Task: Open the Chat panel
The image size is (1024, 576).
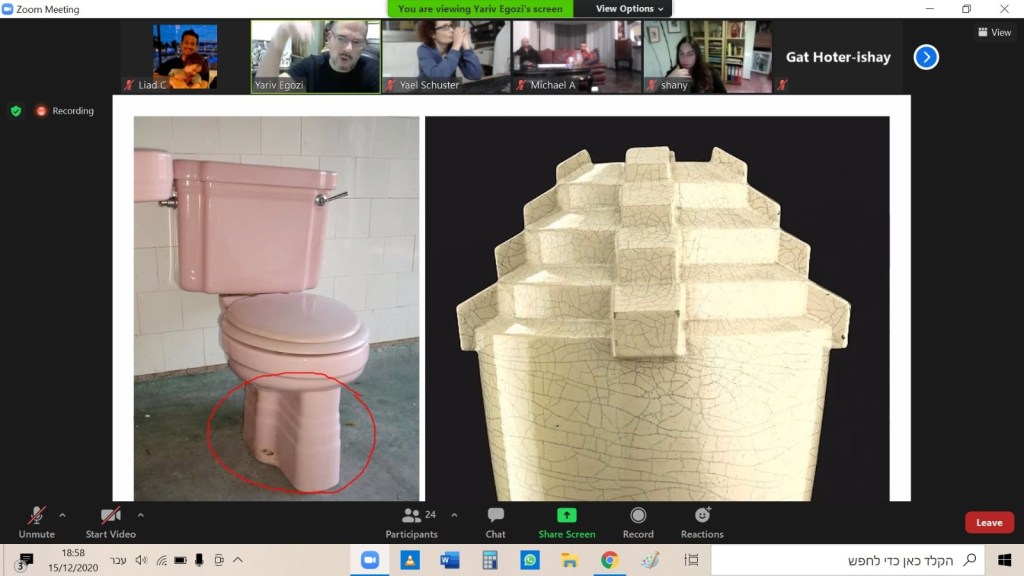Action: pyautogui.click(x=495, y=521)
